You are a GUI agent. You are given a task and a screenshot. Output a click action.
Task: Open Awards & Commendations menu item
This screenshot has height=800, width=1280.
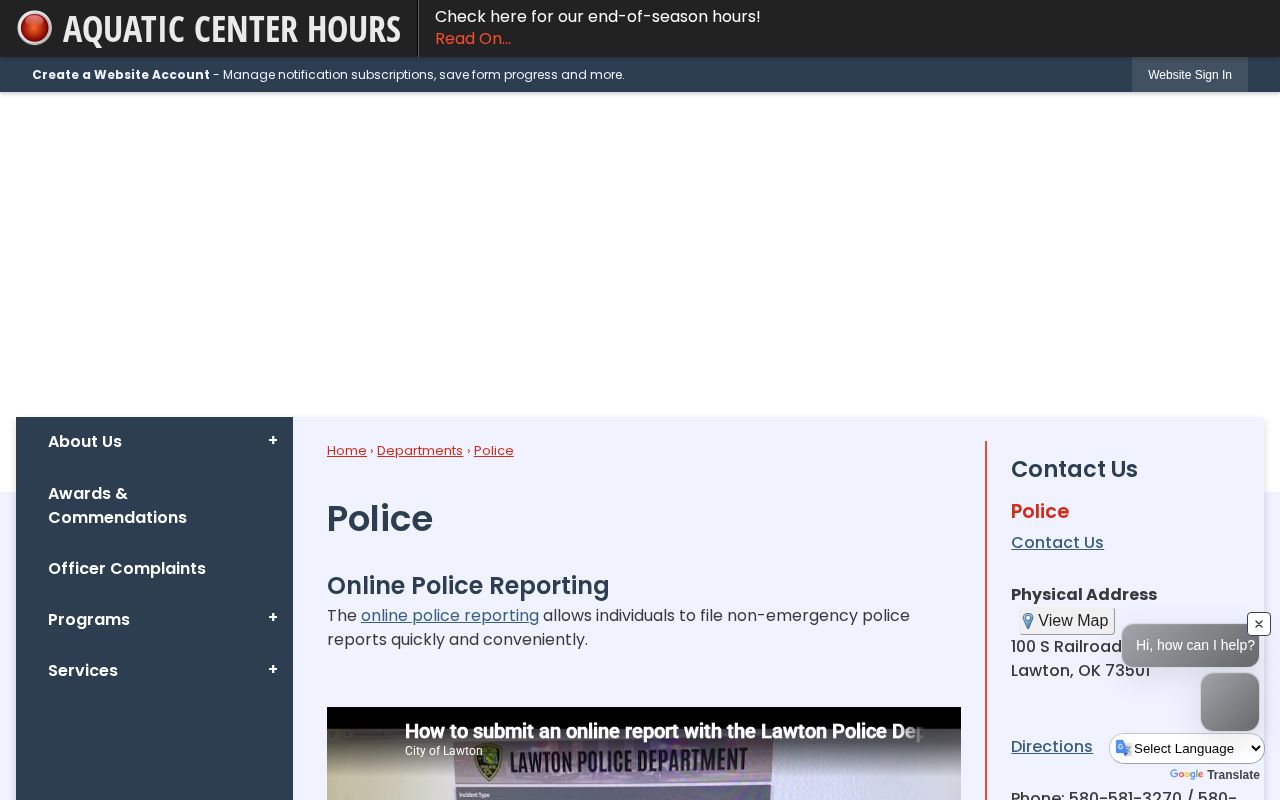tap(117, 506)
